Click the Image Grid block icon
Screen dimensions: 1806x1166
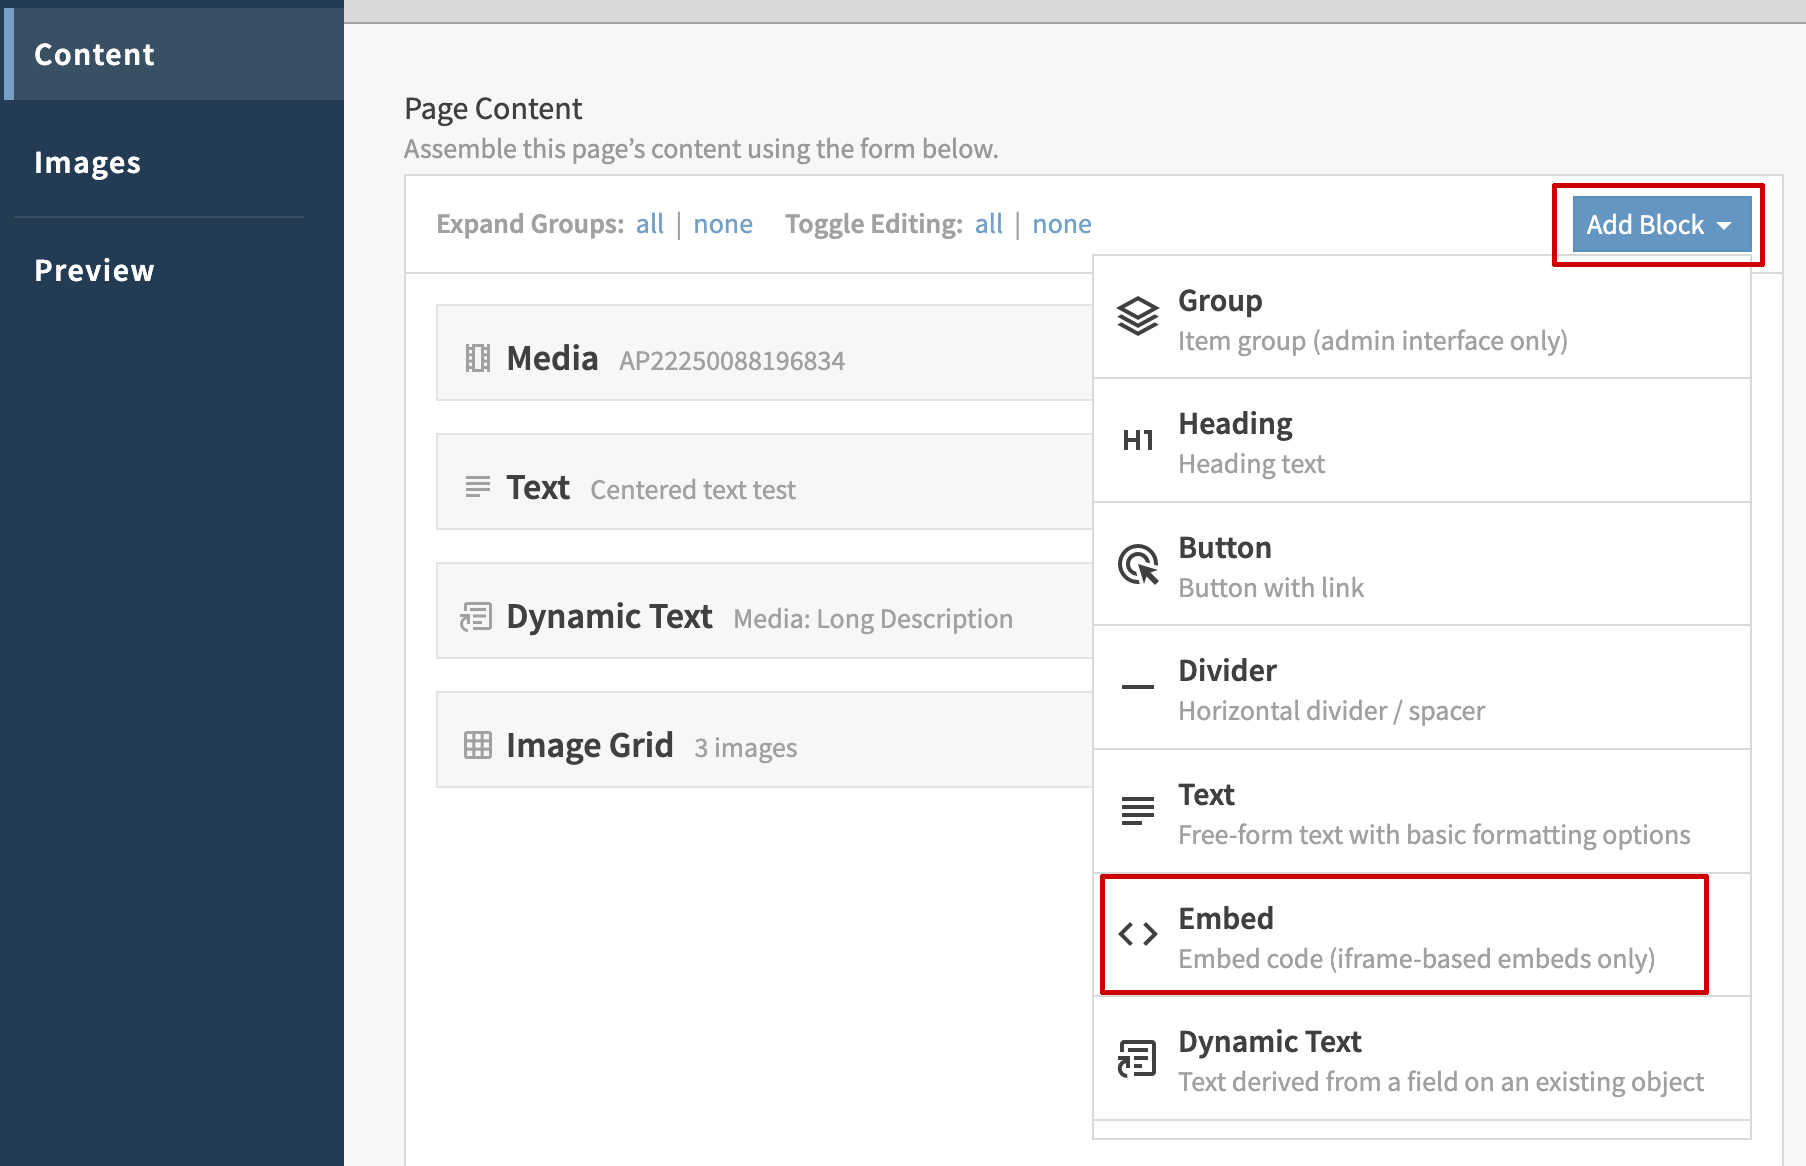pos(478,744)
